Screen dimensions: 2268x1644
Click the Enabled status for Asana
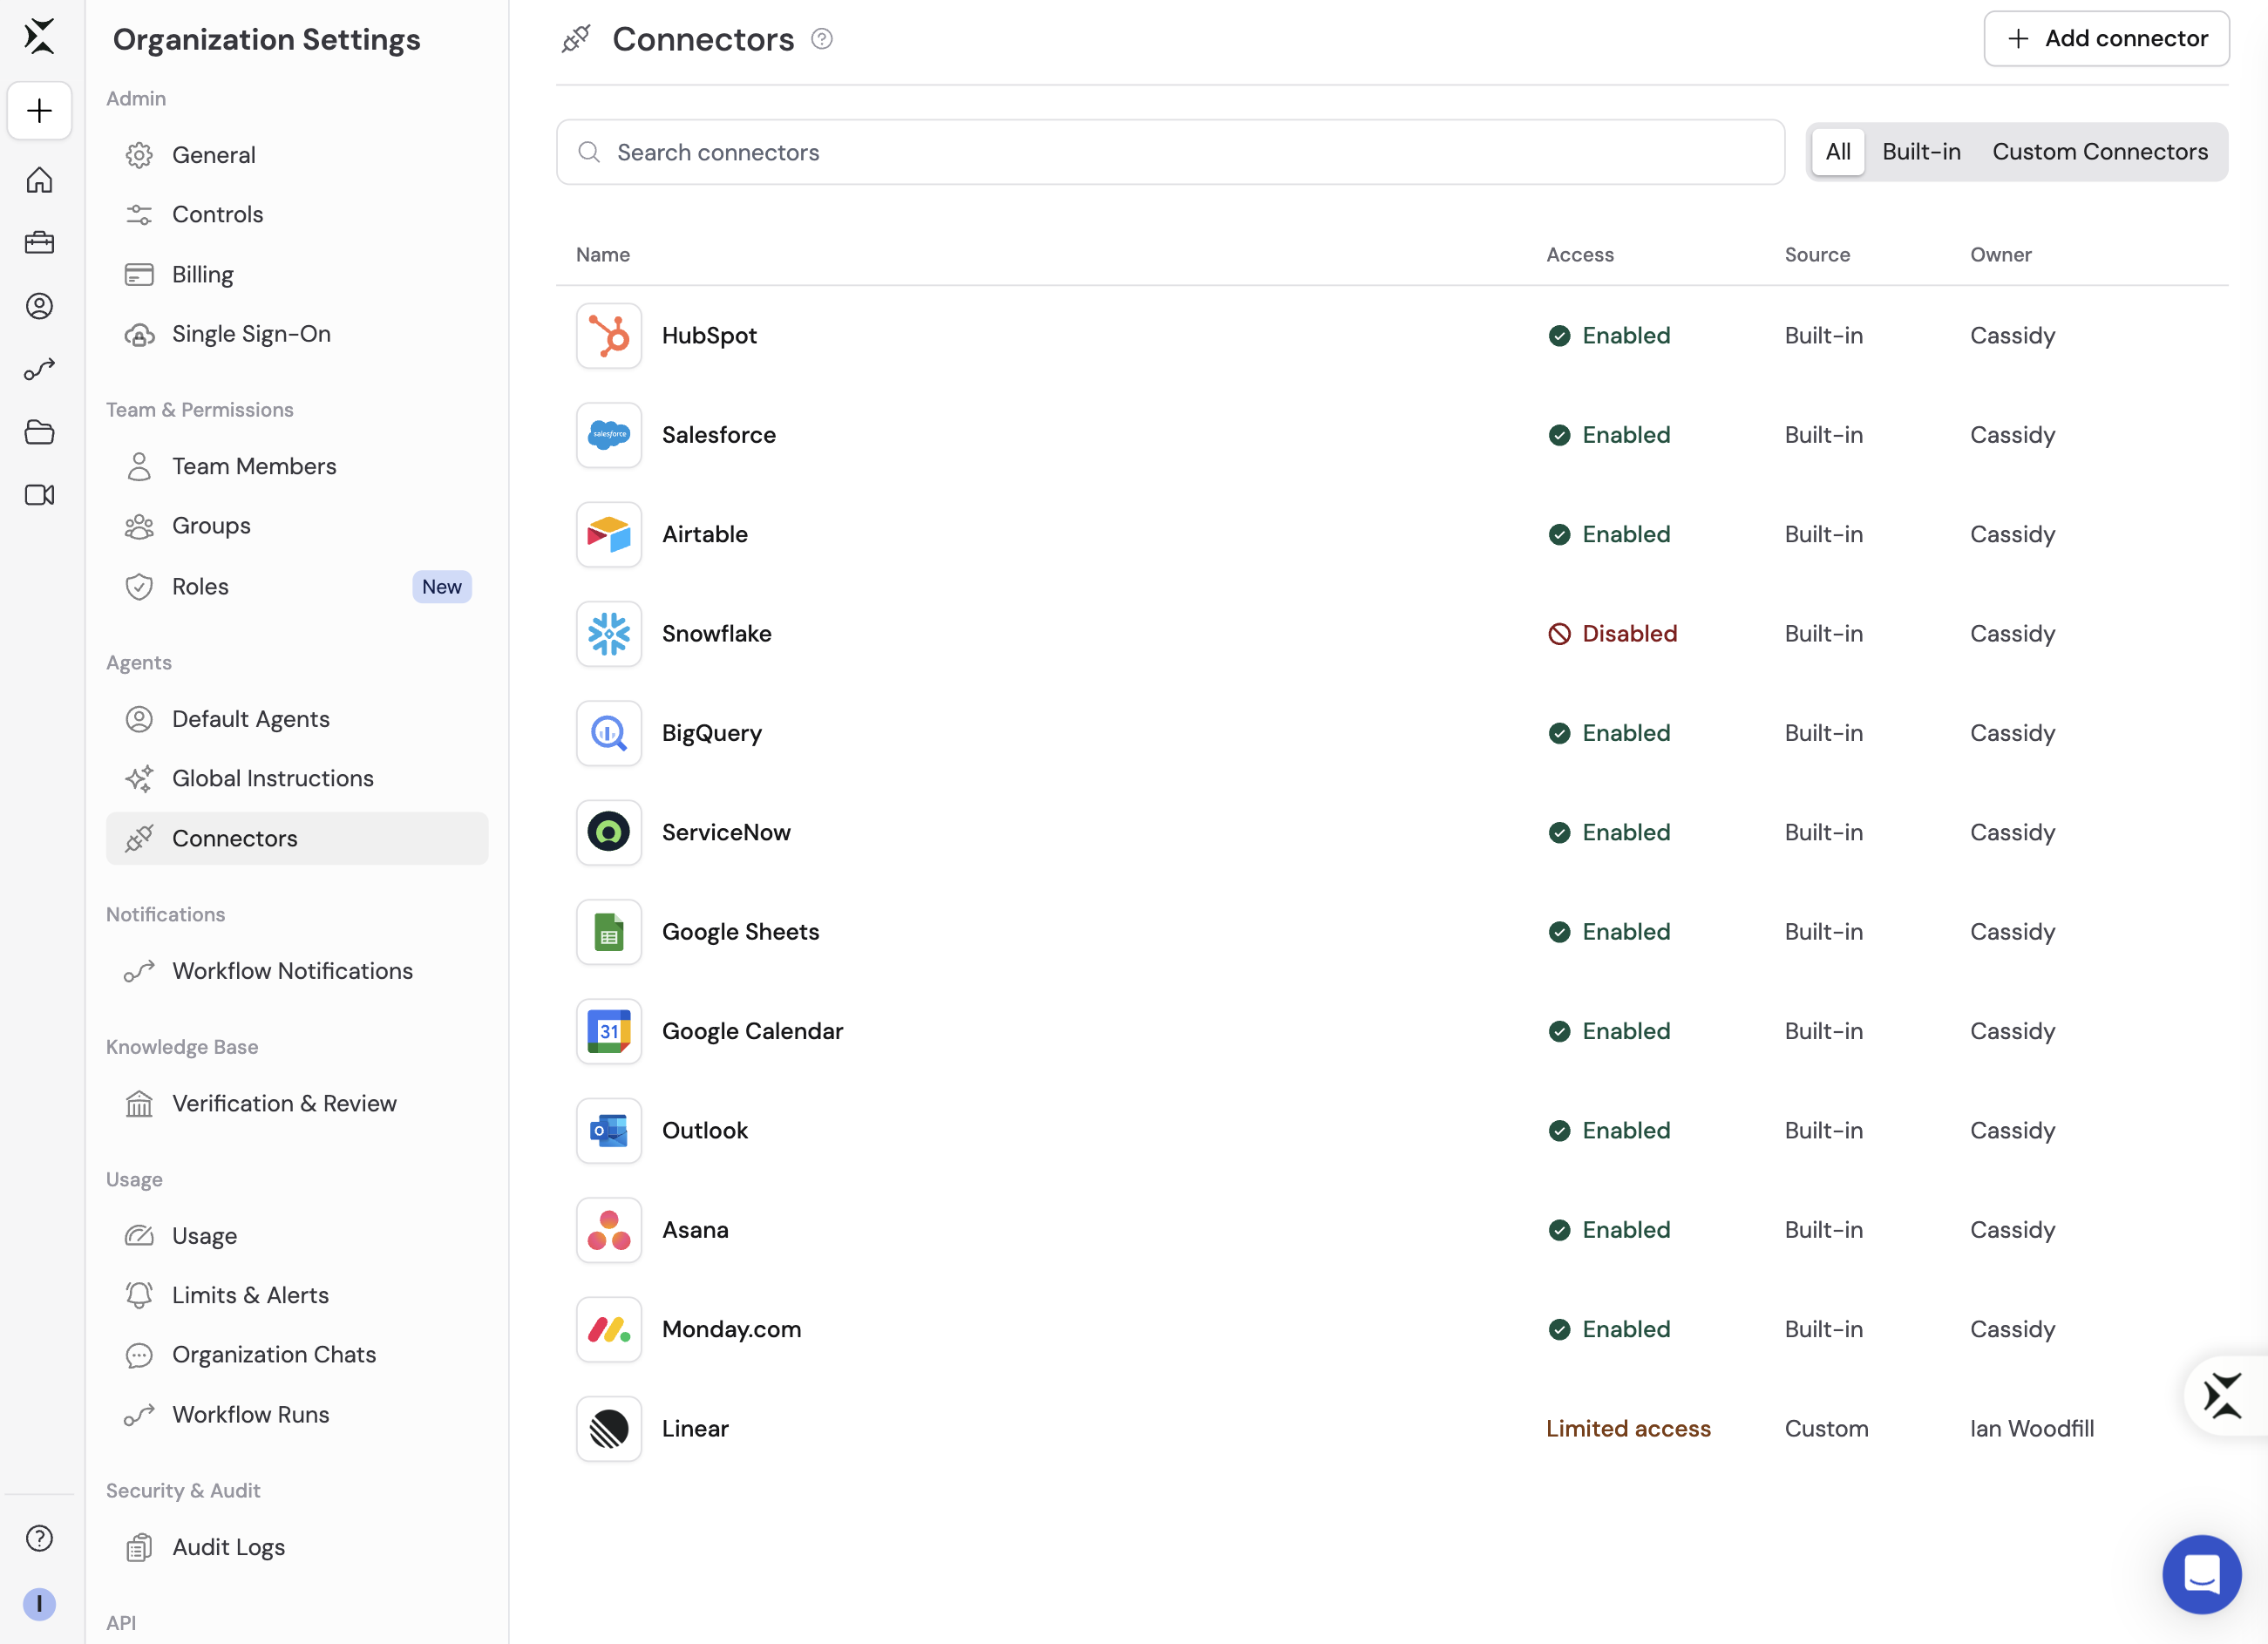pos(1609,1230)
